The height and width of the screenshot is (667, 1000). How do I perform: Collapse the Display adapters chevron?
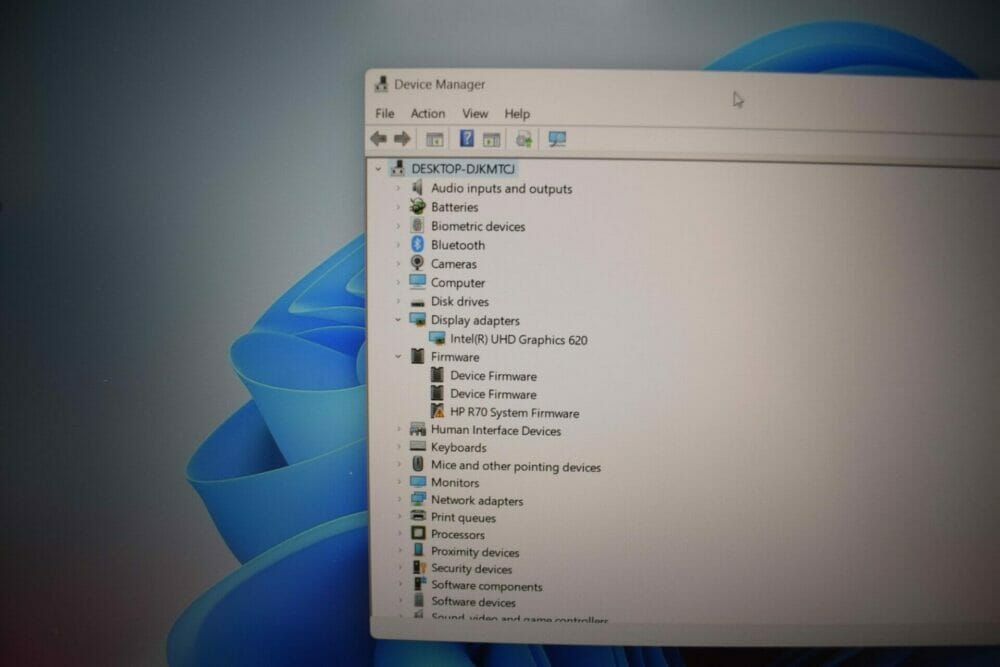[x=397, y=319]
